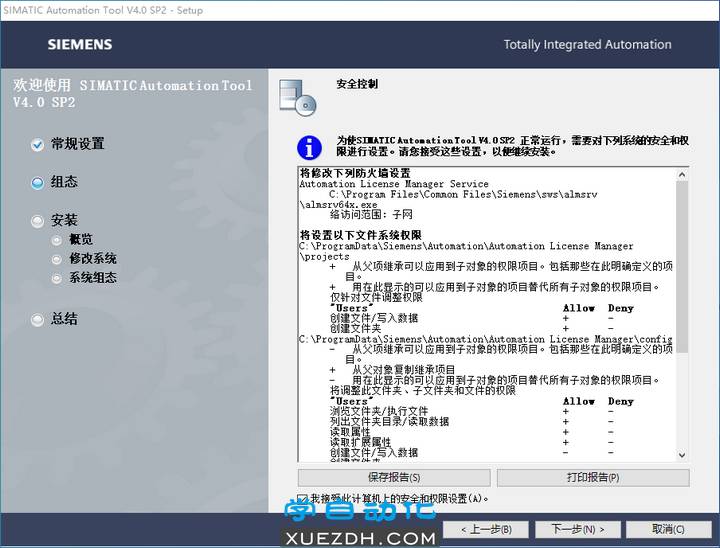720x548 pixels.
Task: Select the 组态 step in sidebar
Action: point(64,181)
